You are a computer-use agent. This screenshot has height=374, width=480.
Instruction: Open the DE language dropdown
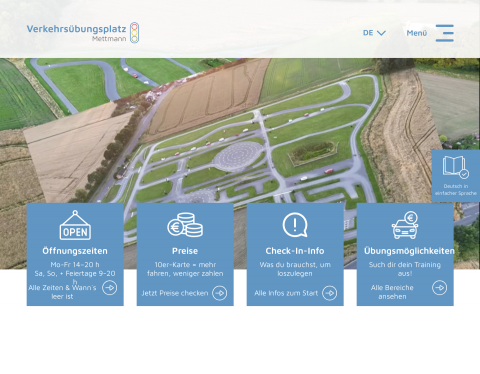coord(374,33)
